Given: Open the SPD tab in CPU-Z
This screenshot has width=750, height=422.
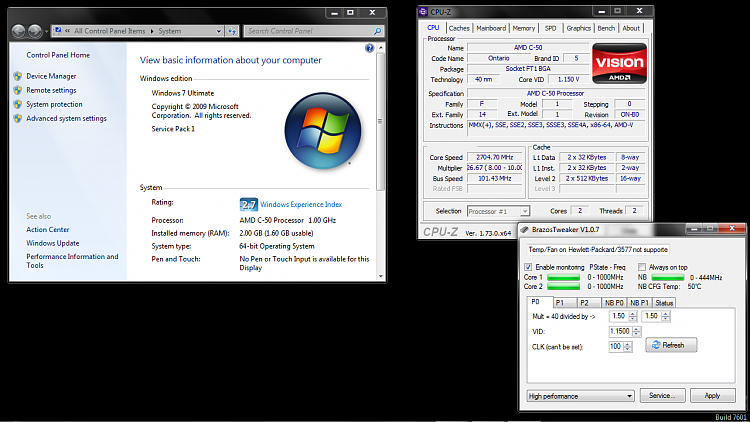Looking at the screenshot, I should click(x=551, y=28).
